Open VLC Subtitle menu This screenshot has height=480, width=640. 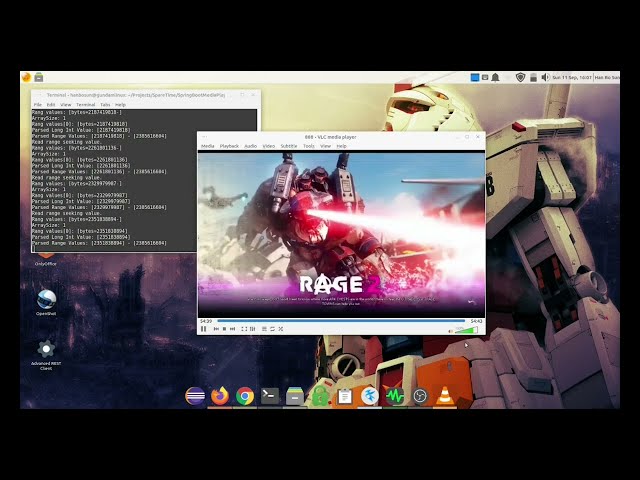(289, 146)
